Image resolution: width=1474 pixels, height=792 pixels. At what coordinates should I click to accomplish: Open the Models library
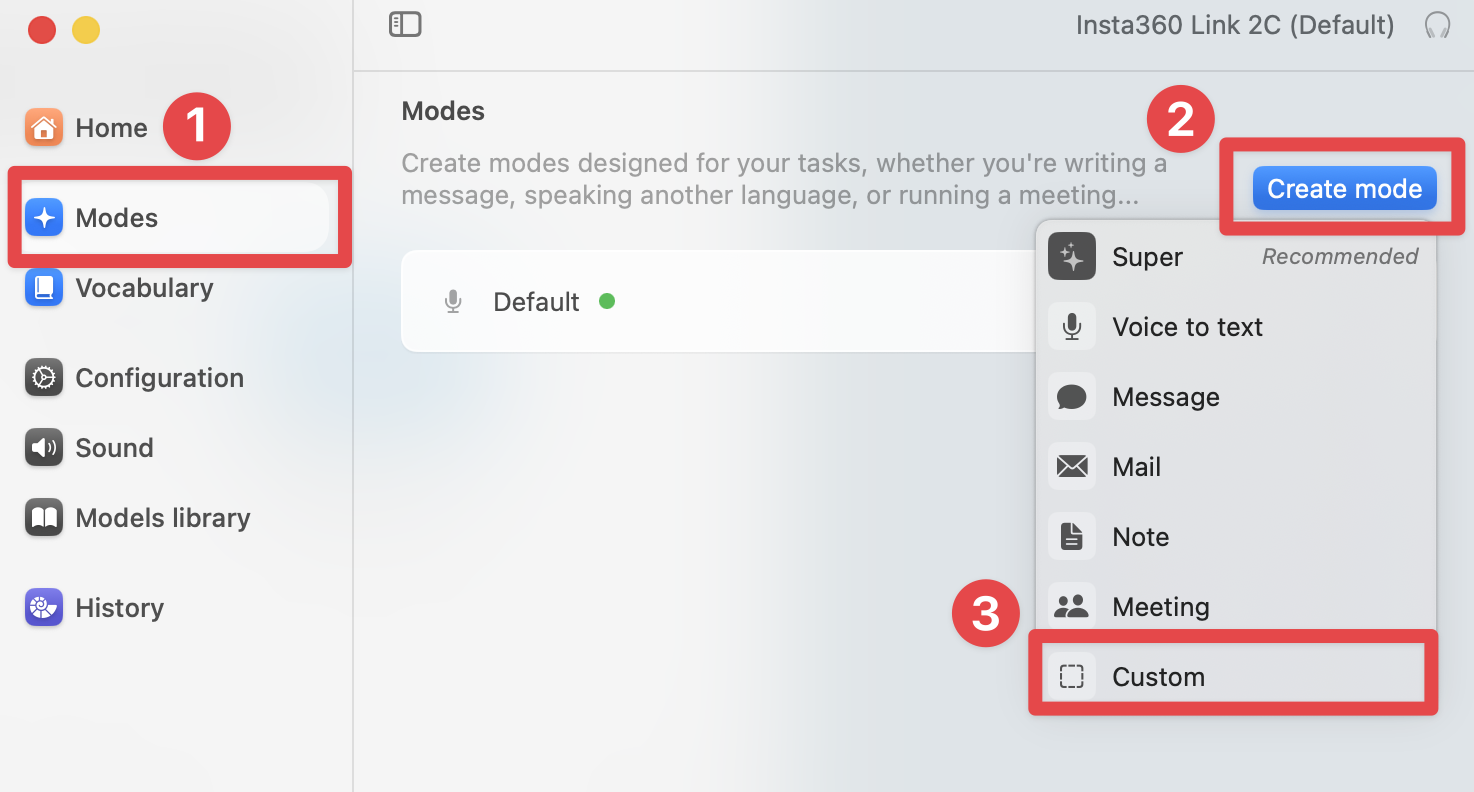tap(162, 518)
